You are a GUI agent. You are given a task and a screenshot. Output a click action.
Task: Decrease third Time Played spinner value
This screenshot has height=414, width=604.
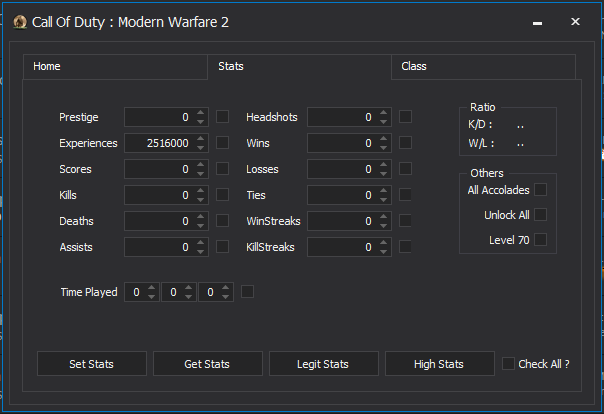[225, 297]
